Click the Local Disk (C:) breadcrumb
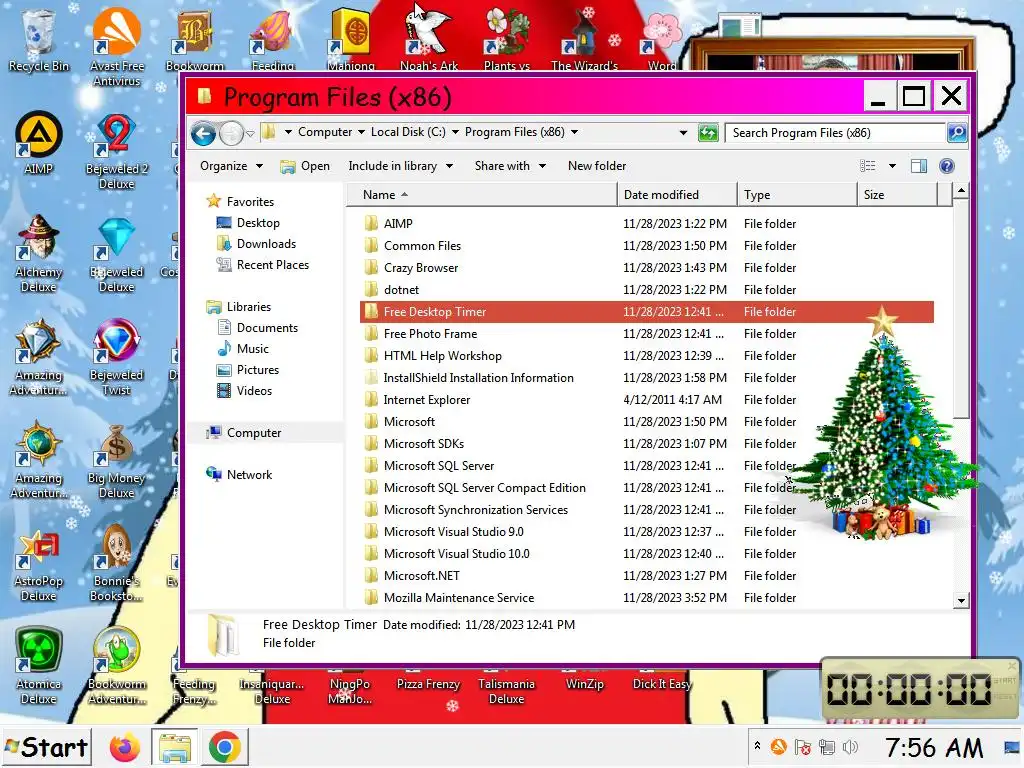 pyautogui.click(x=408, y=132)
